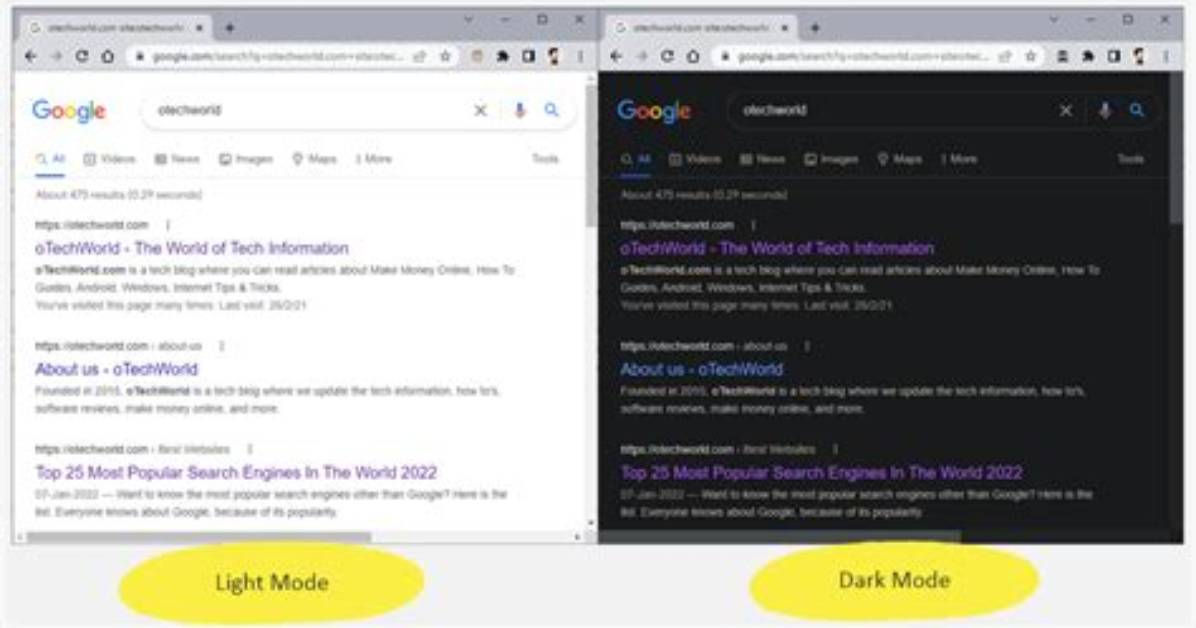Click back arrow in dark mode browser
1196x628 pixels.
(616, 56)
